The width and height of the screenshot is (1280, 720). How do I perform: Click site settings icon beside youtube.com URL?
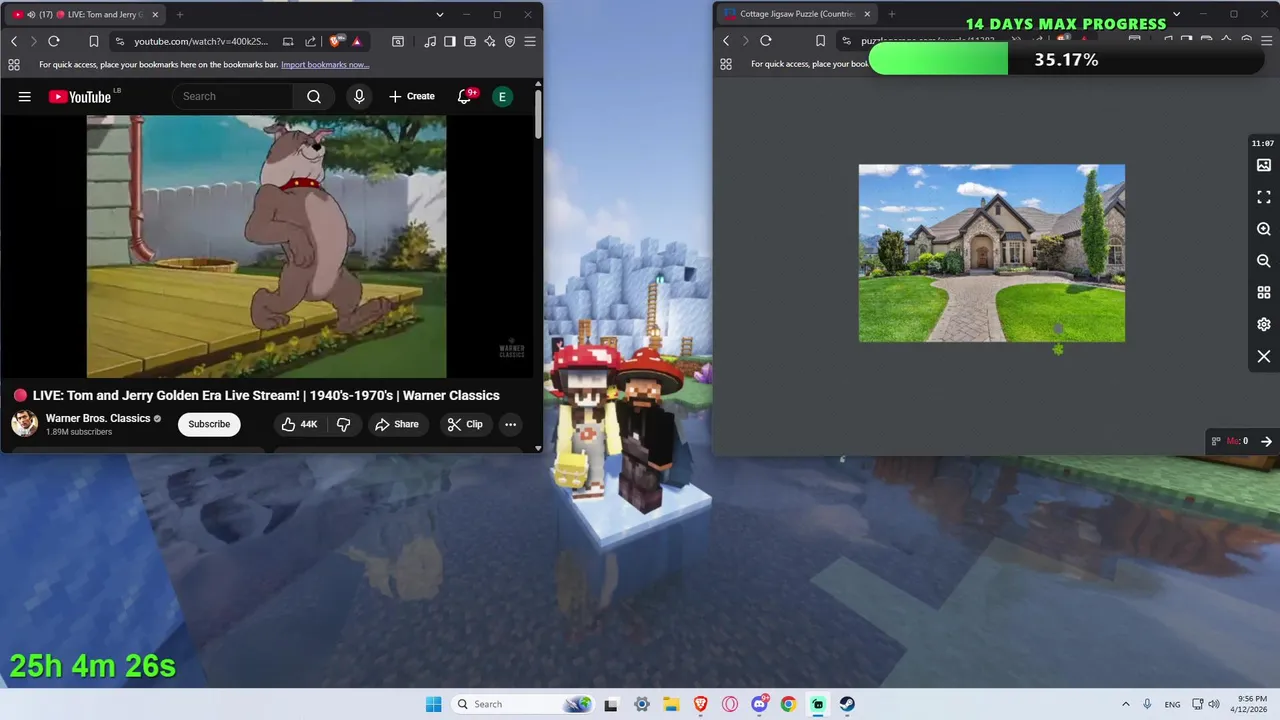tap(119, 41)
